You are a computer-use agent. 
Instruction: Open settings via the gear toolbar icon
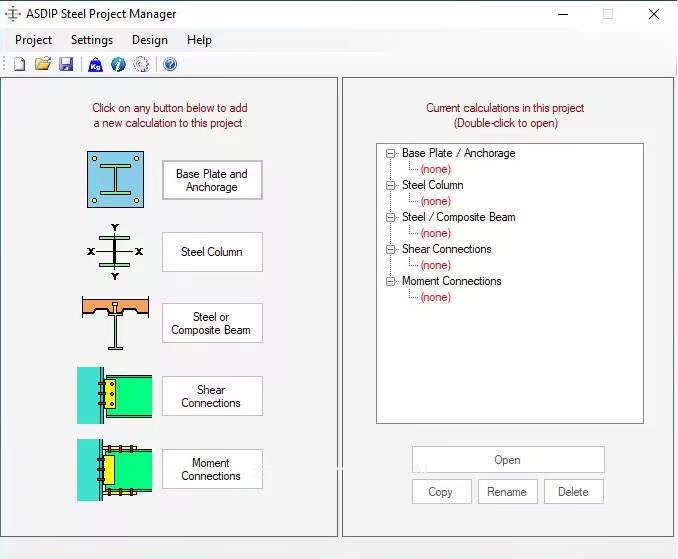pyautogui.click(x=141, y=64)
